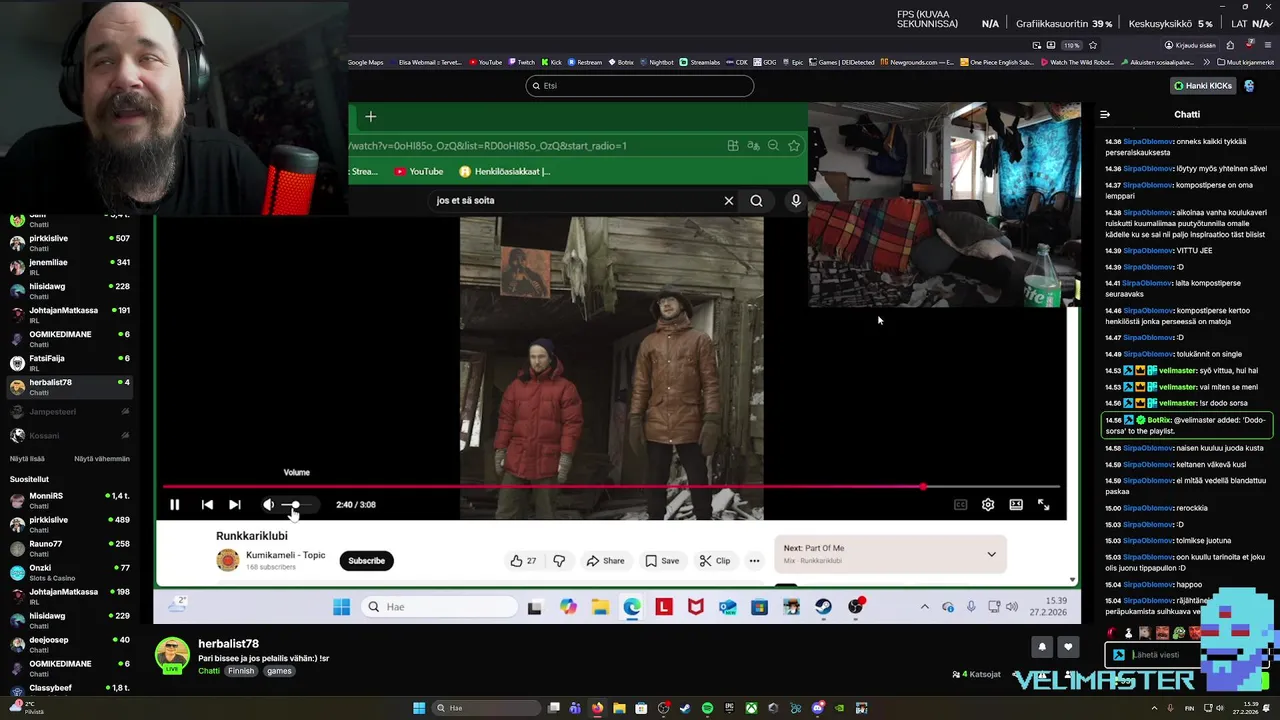The height and width of the screenshot is (720, 1280).
Task: Click the games tag under stream title
Action: point(279,671)
